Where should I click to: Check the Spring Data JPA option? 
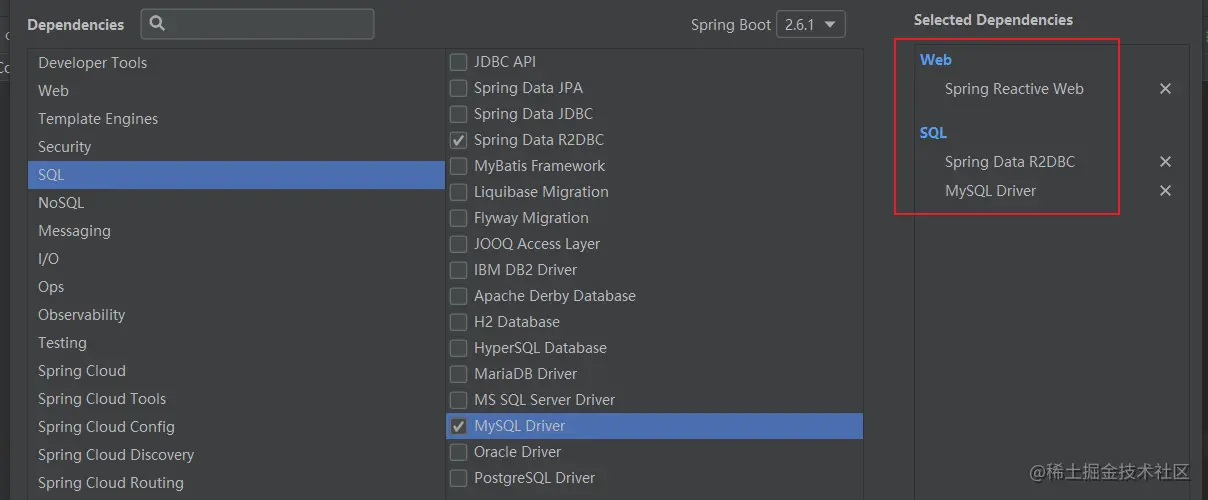pos(458,88)
